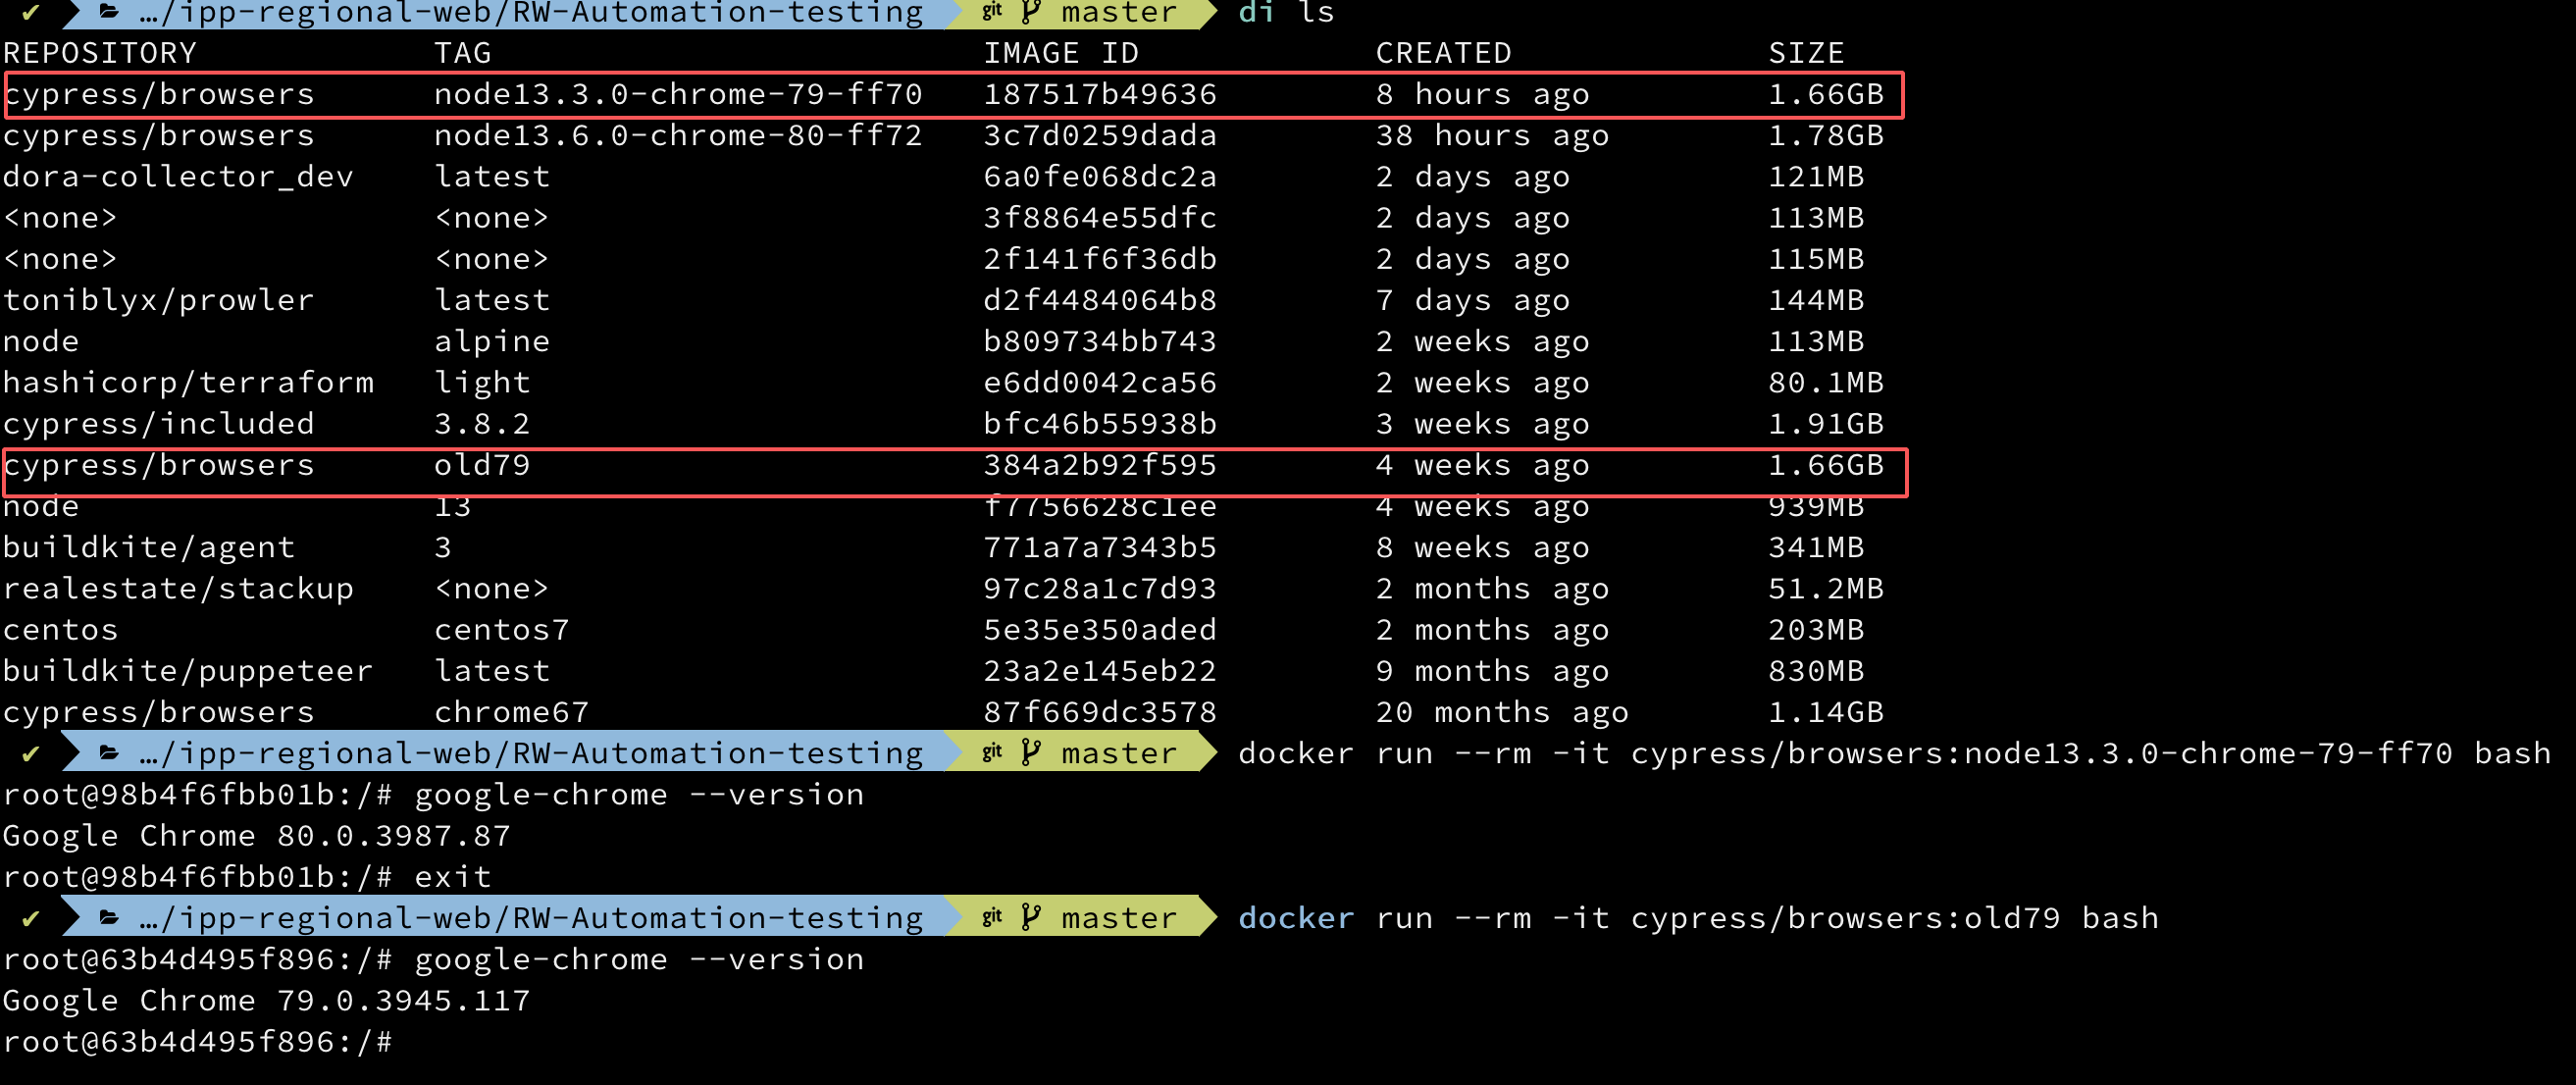Click the chrome67 tag

coord(511,712)
